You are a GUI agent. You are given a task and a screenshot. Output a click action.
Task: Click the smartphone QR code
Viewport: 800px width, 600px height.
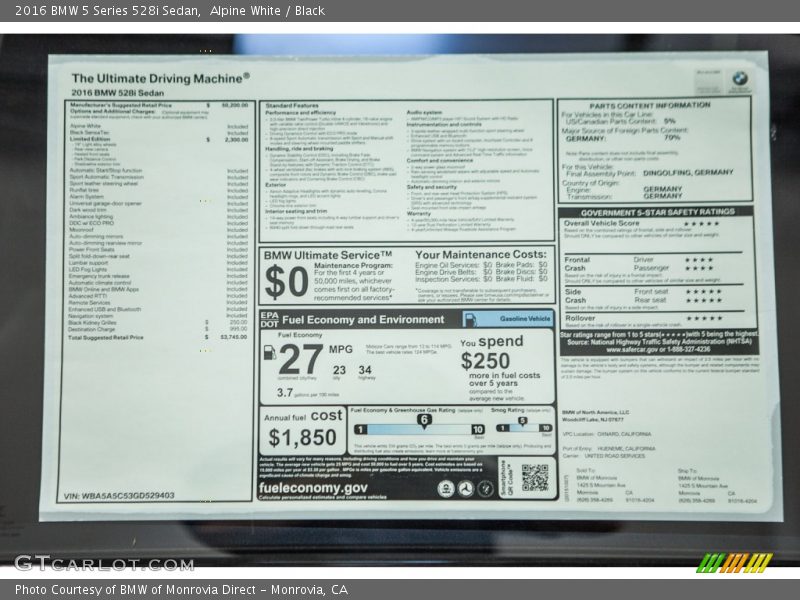pyautogui.click(x=535, y=478)
